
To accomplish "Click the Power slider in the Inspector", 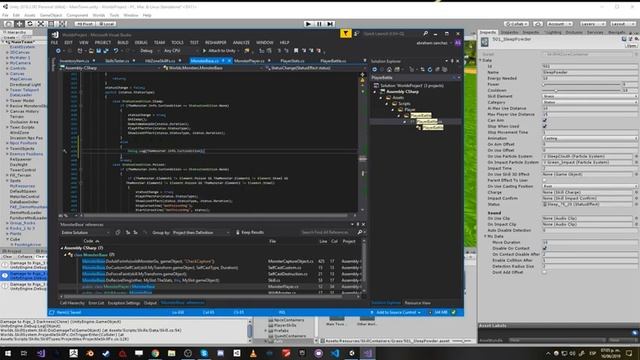I will coord(582,84).
